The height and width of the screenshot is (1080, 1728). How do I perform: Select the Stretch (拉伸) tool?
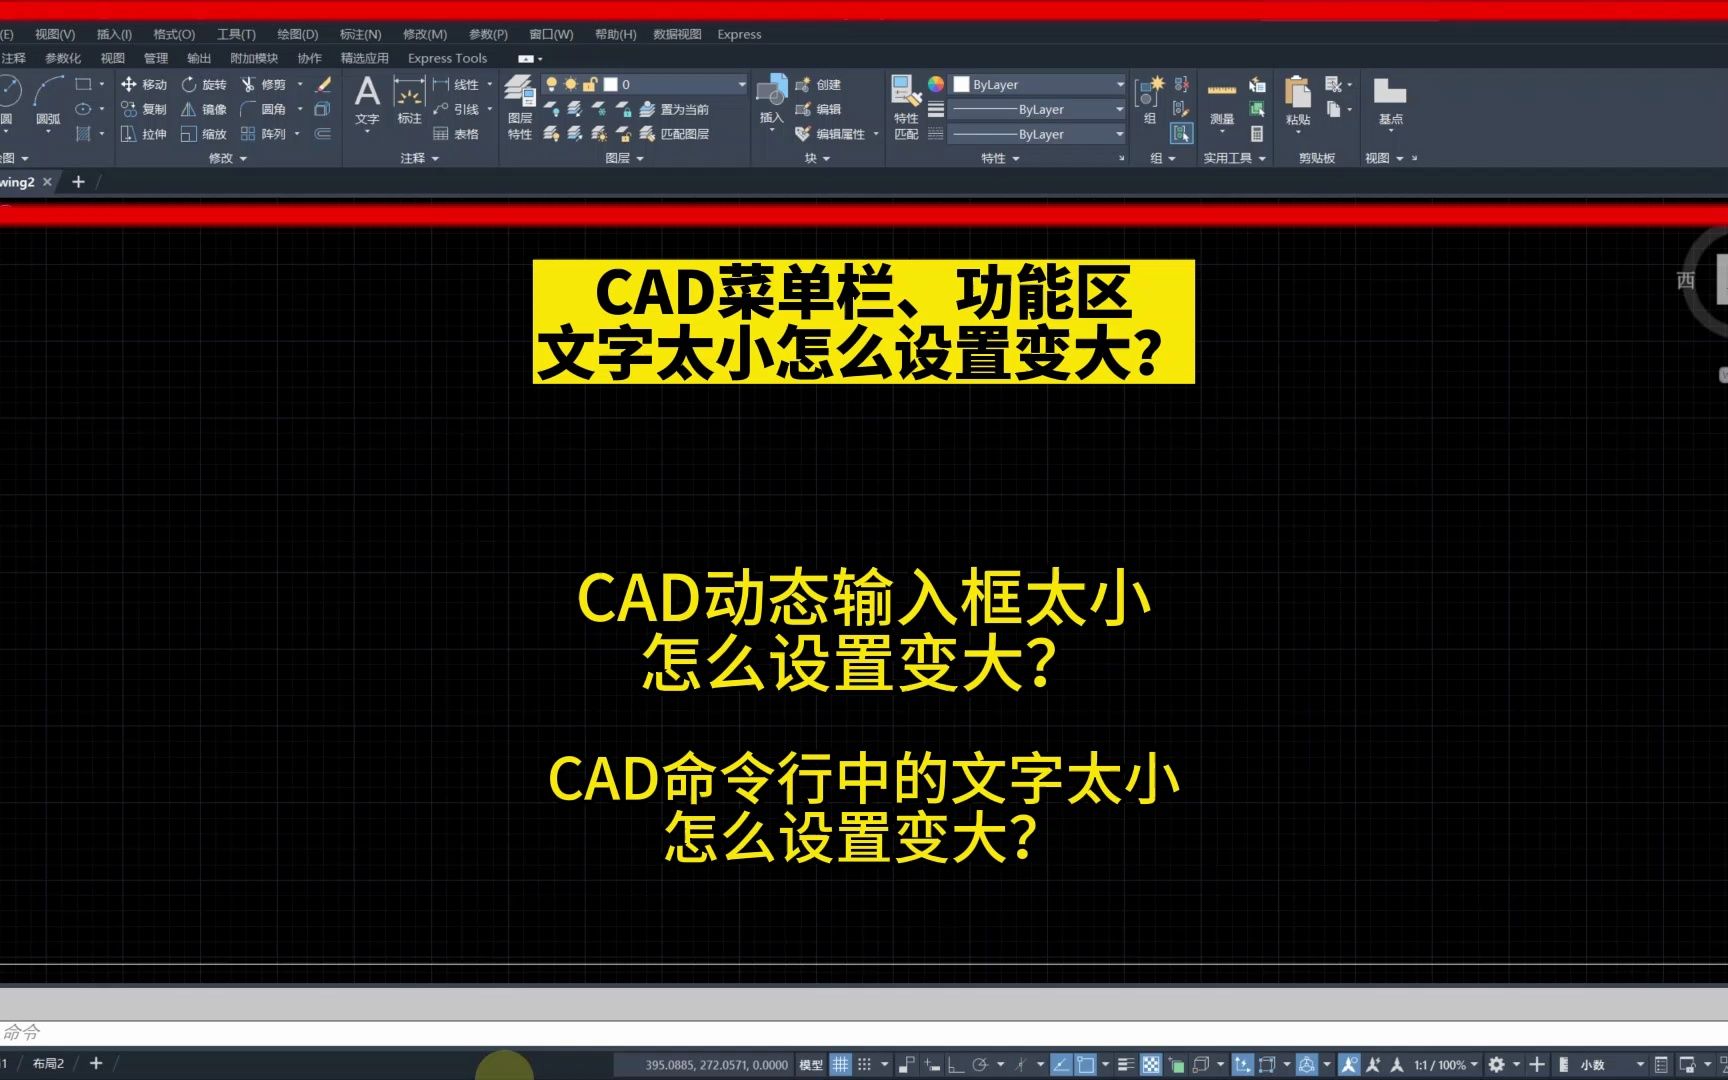pos(143,134)
